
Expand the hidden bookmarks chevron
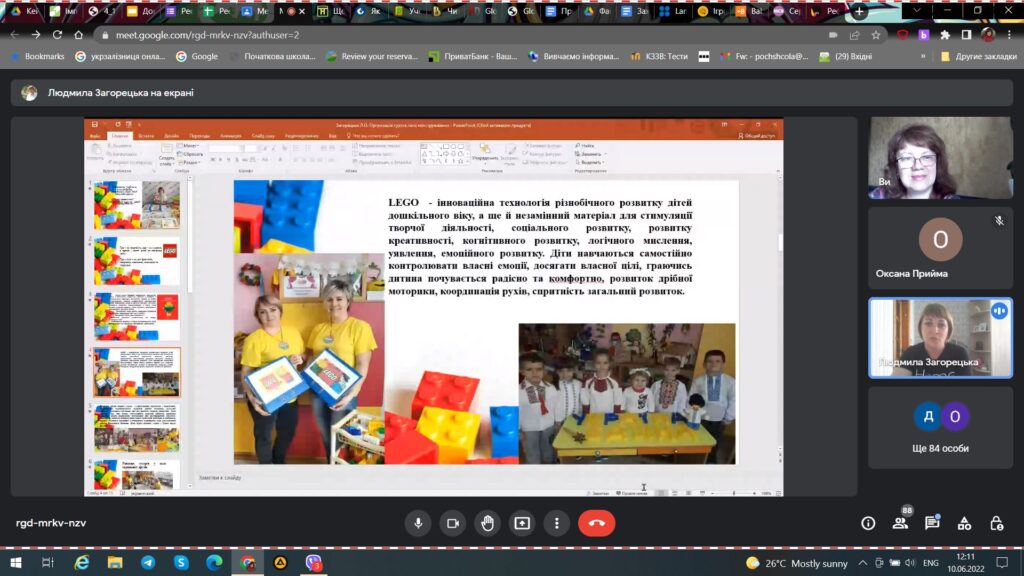coord(923,56)
